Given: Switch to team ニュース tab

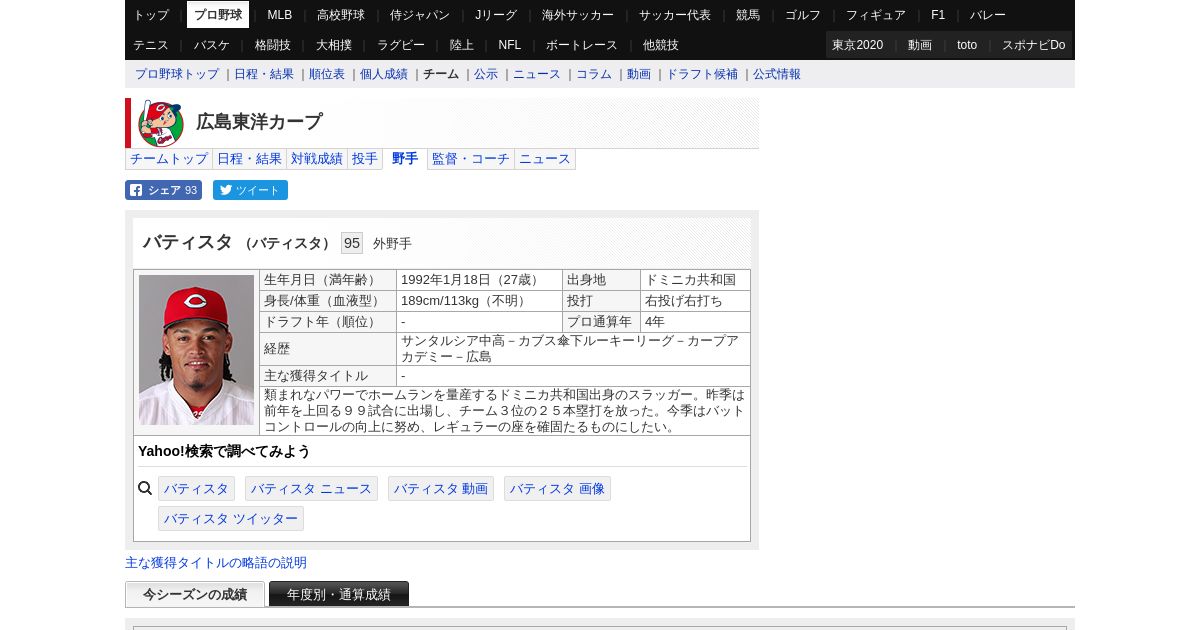Looking at the screenshot, I should click(545, 159).
